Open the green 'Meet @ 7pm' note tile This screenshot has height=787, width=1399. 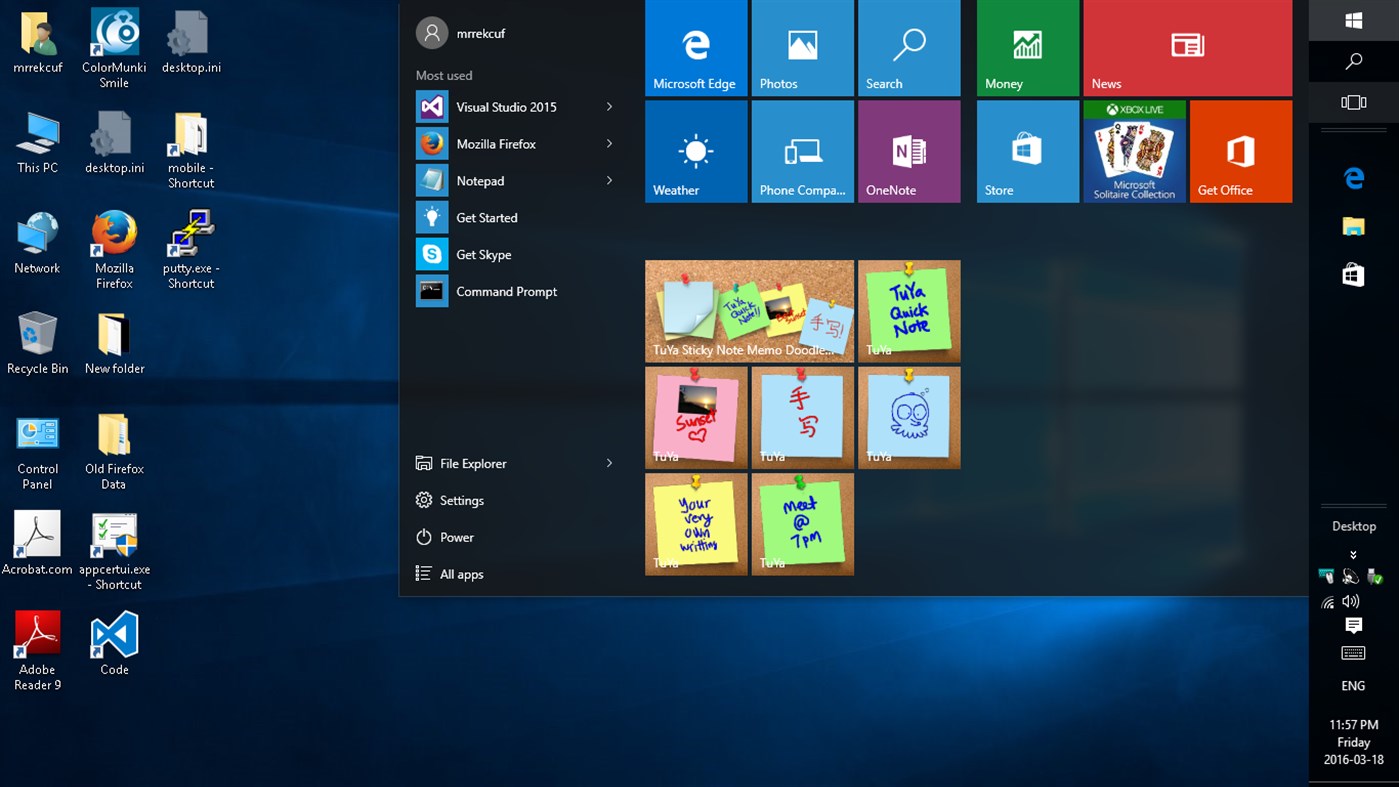(803, 524)
